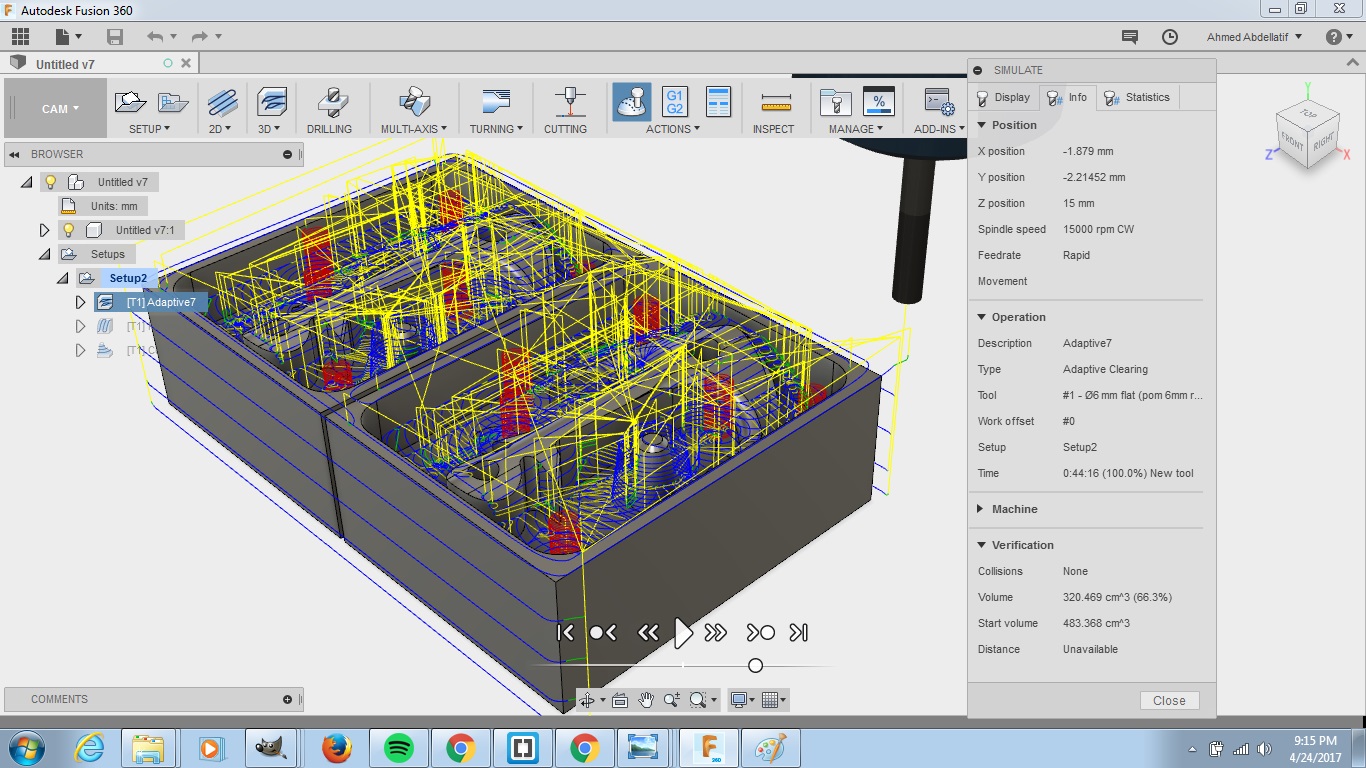Viewport: 1366px width, 768px height.
Task: Collapse the Operation section in Simulate
Action: tap(982, 317)
